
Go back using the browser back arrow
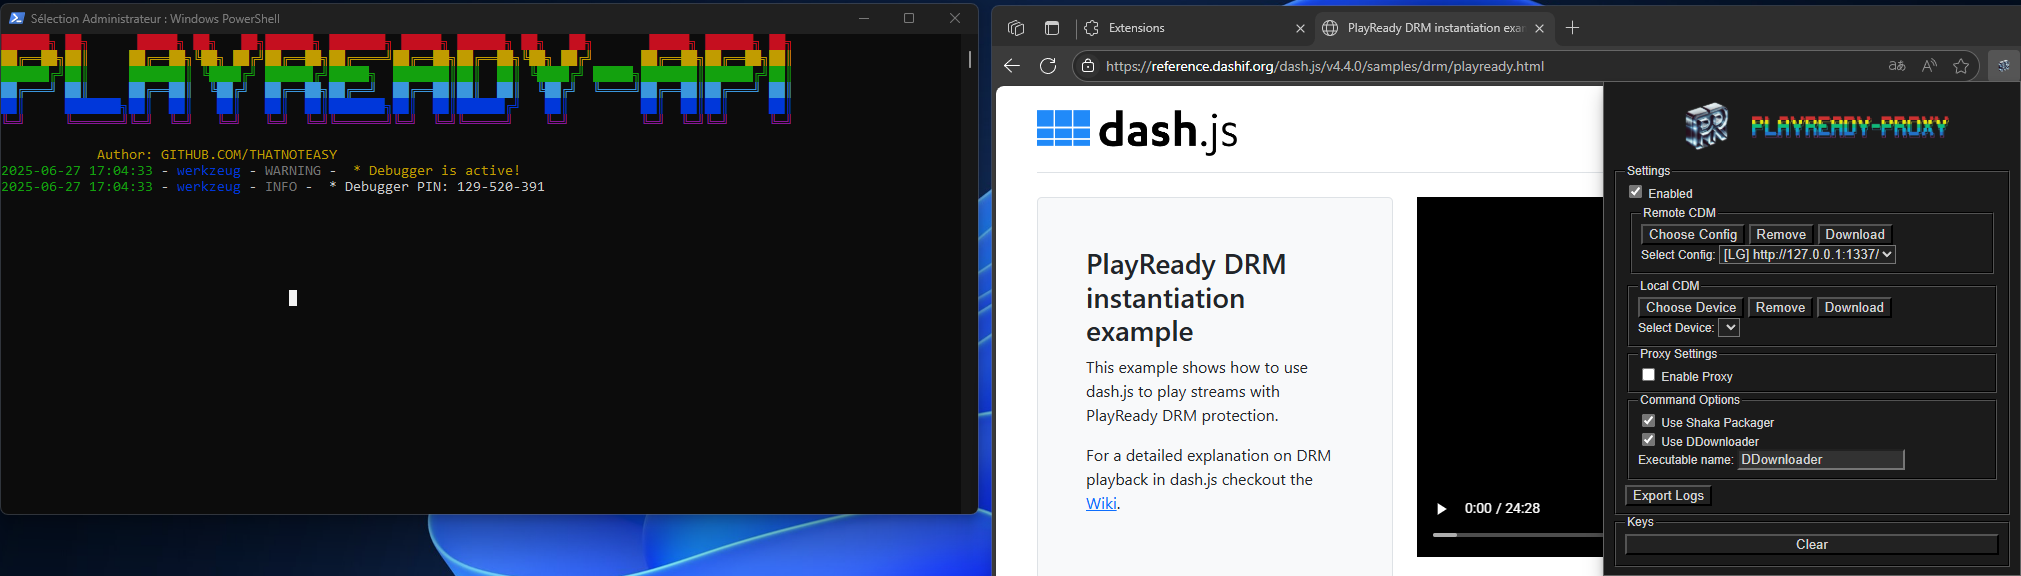(x=1012, y=66)
